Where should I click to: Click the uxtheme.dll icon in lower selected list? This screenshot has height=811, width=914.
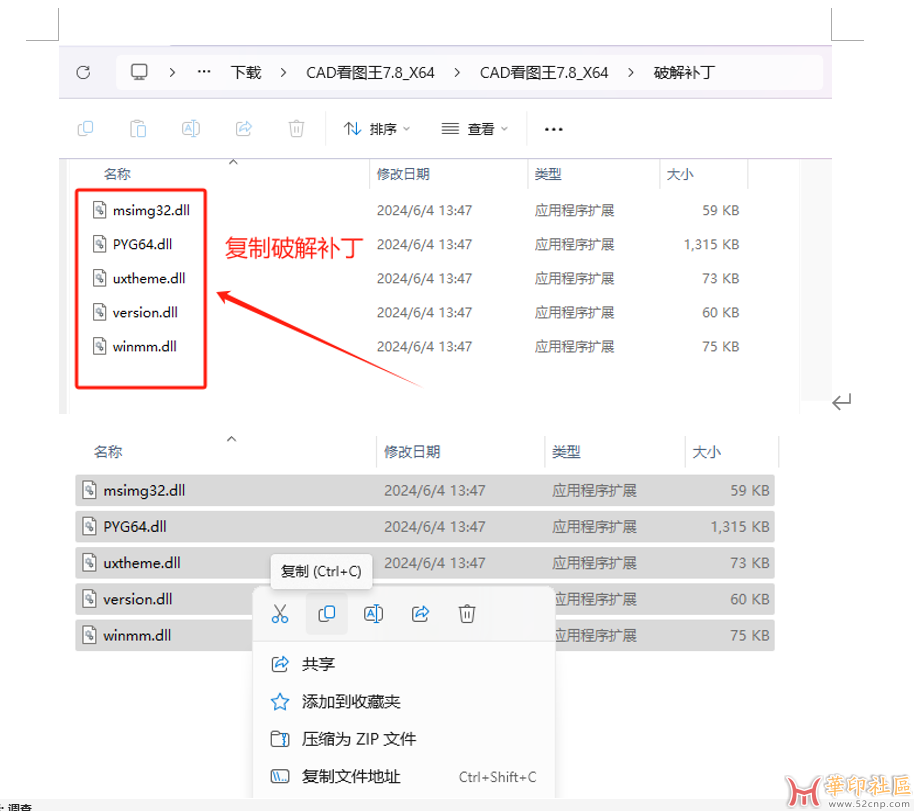[89, 563]
